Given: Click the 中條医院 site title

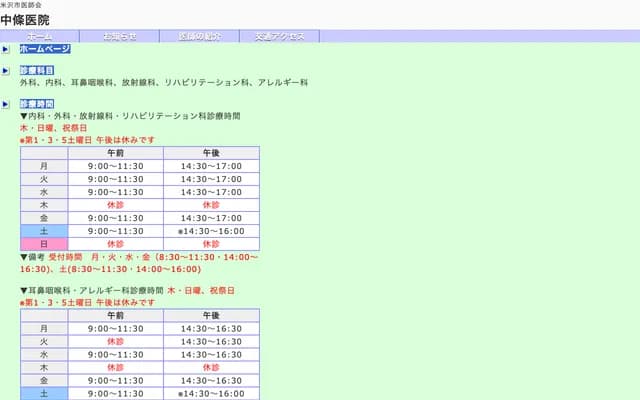Looking at the screenshot, I should (25, 20).
